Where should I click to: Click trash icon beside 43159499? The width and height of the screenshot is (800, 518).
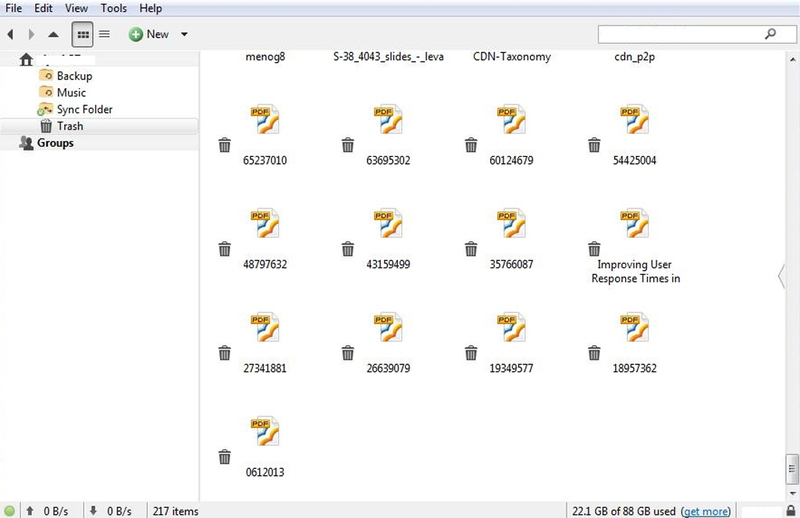pyautogui.click(x=348, y=249)
